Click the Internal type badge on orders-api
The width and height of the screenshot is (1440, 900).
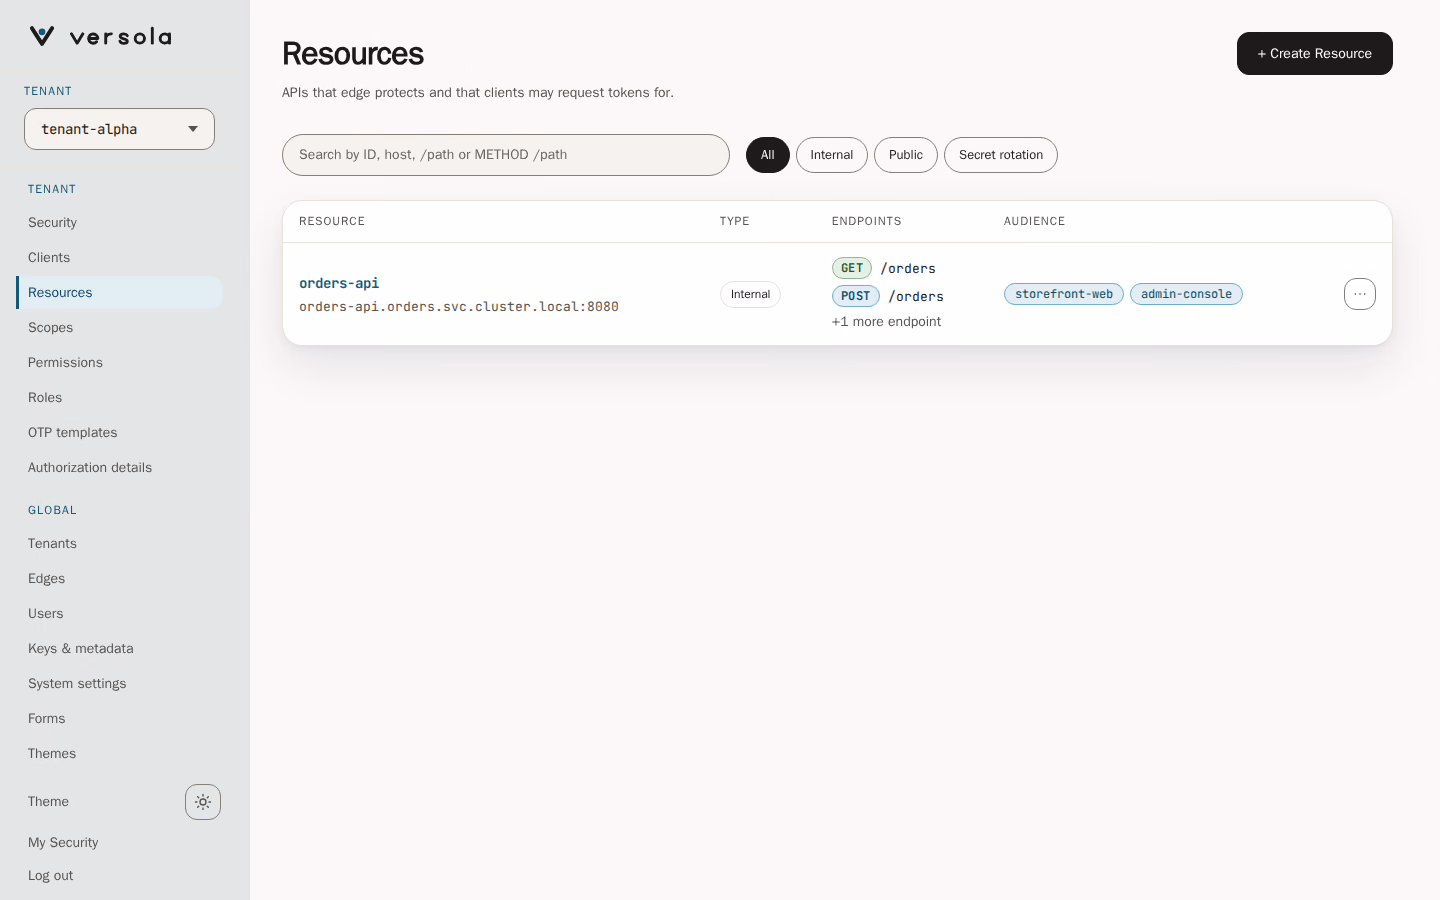click(x=750, y=294)
